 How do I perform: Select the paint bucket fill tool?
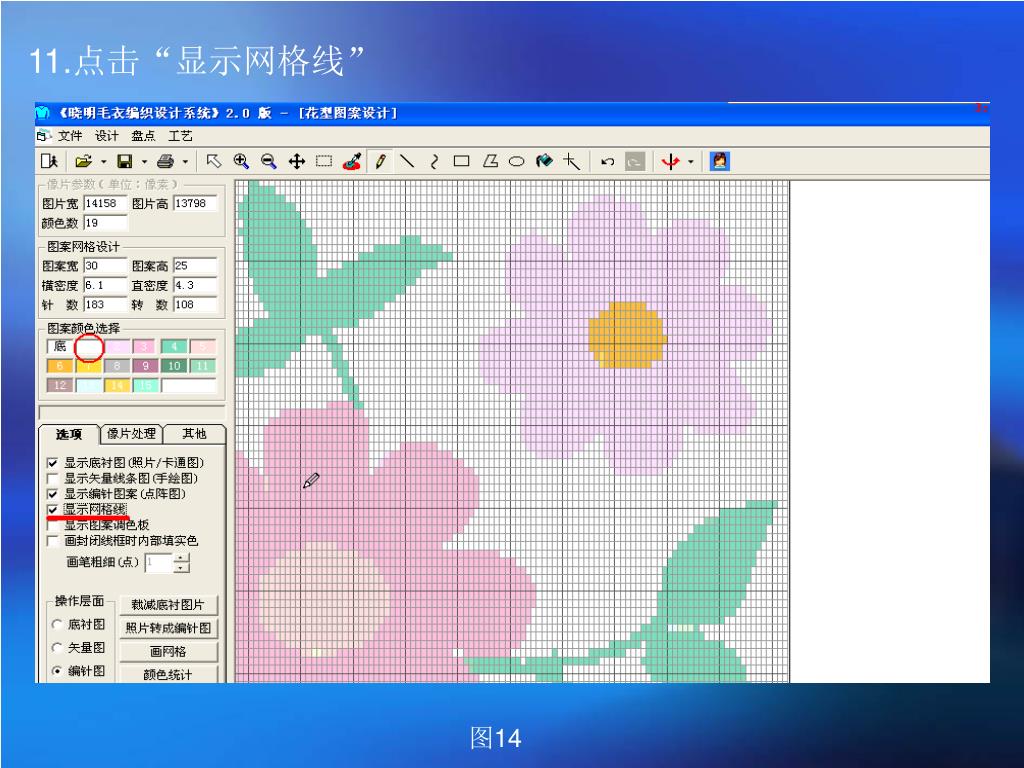[544, 161]
